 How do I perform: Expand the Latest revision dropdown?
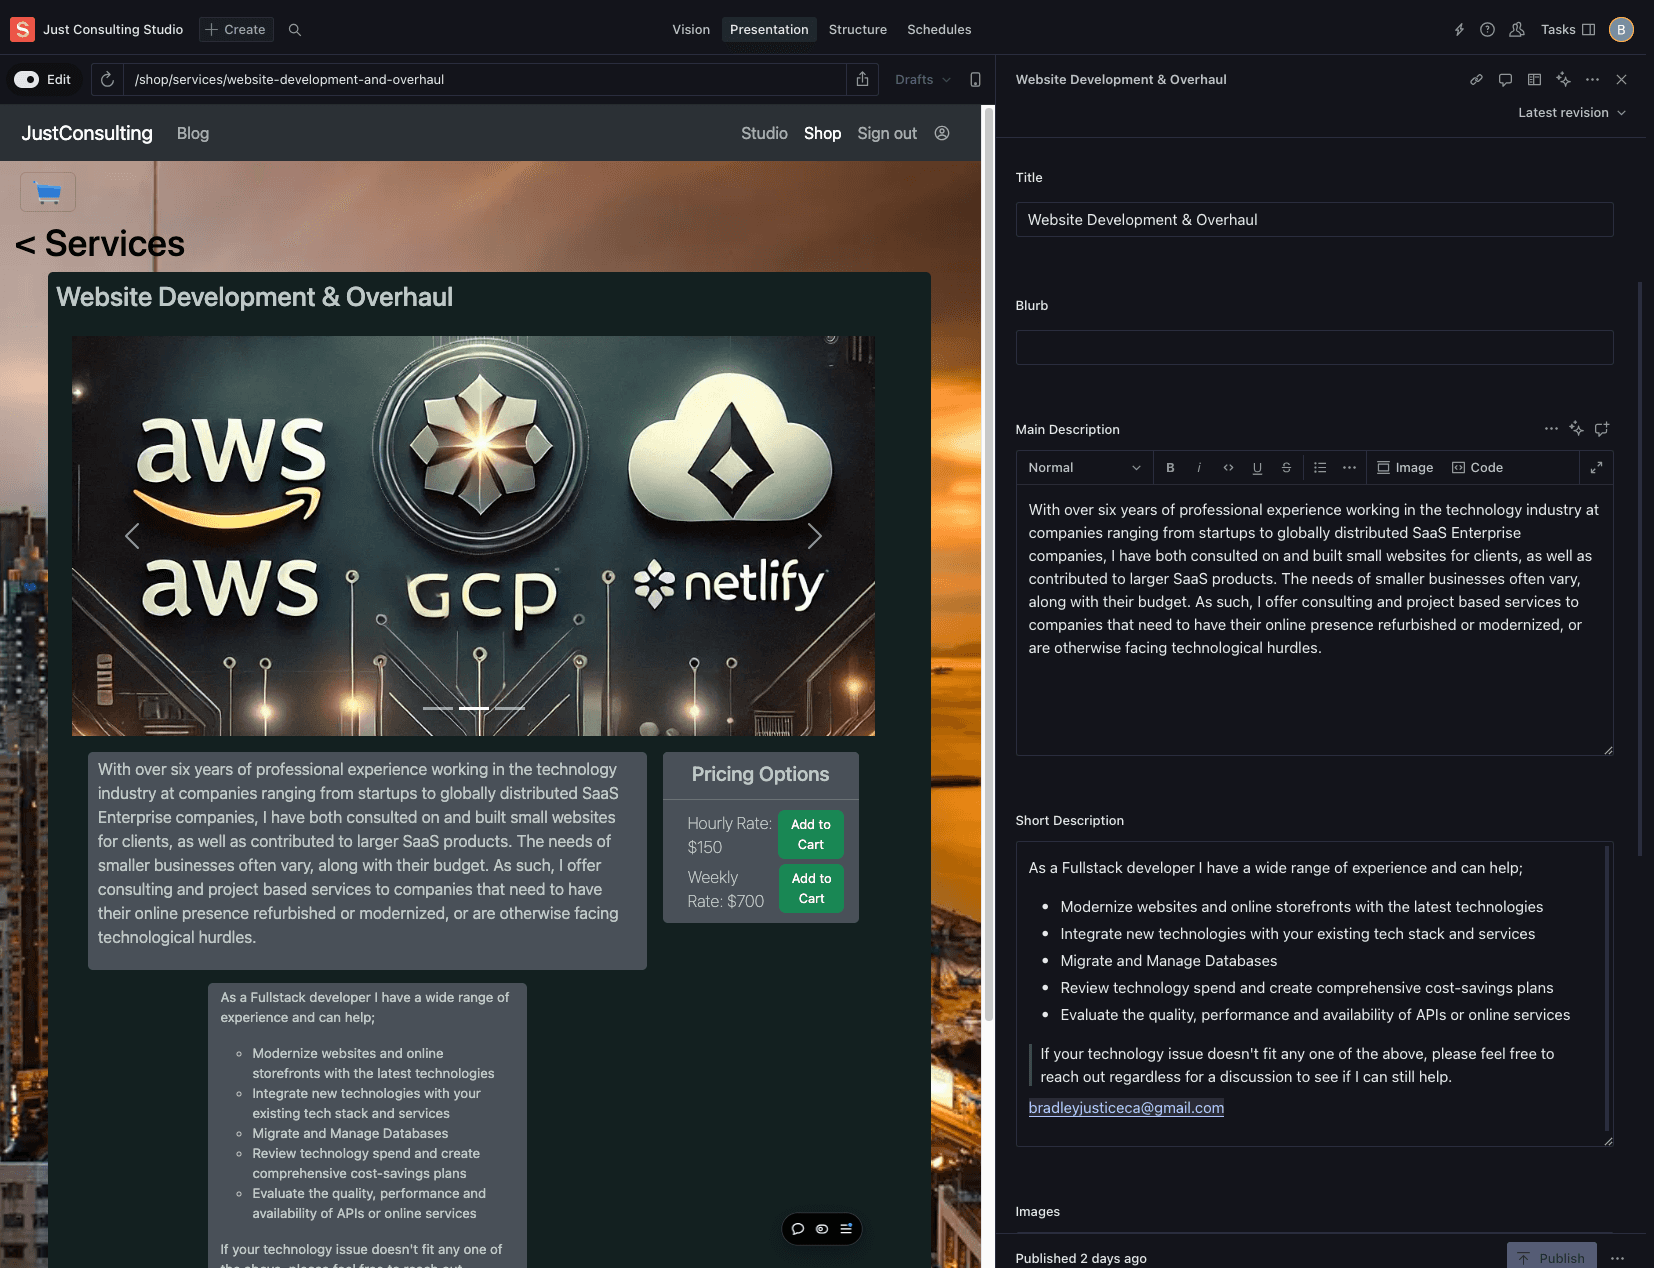pos(1571,113)
